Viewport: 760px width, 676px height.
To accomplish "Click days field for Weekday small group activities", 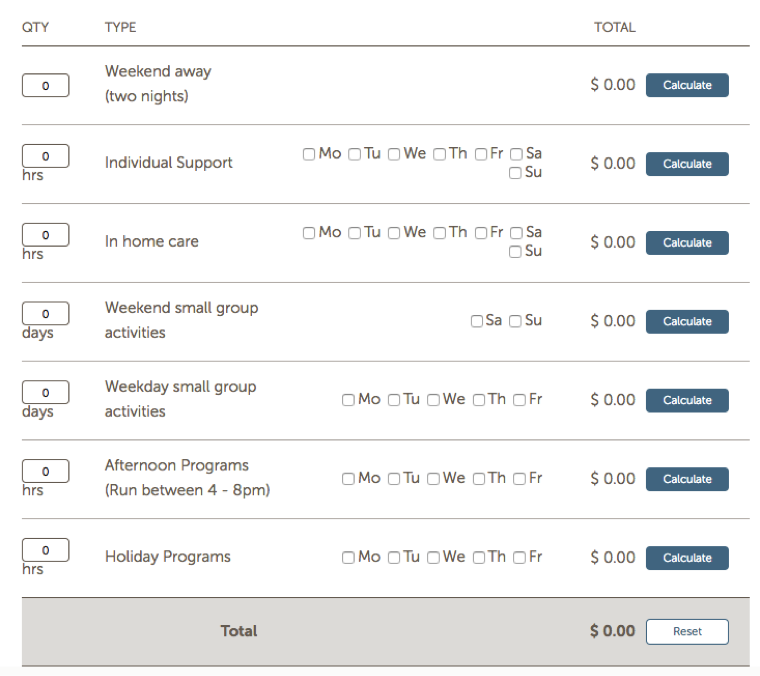I will [46, 392].
